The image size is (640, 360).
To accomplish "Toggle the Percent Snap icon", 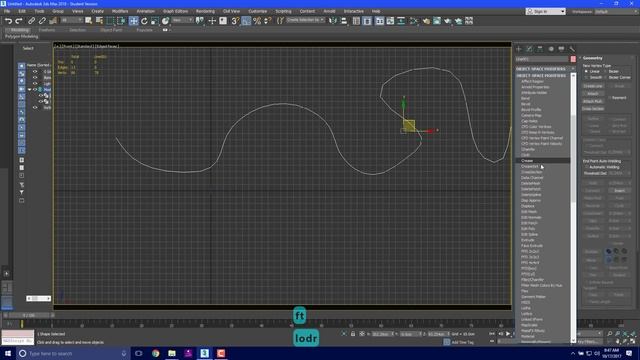I will point(257,21).
